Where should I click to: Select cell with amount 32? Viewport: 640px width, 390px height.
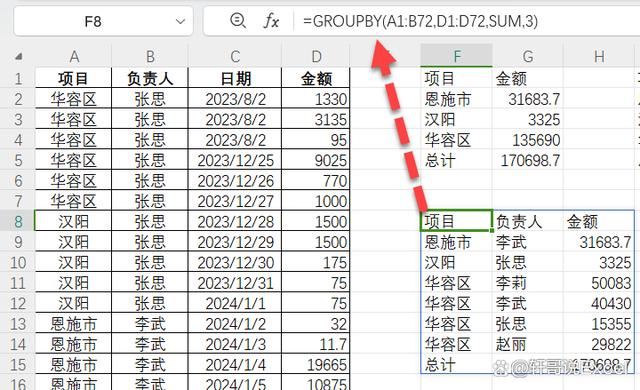[x=316, y=324]
